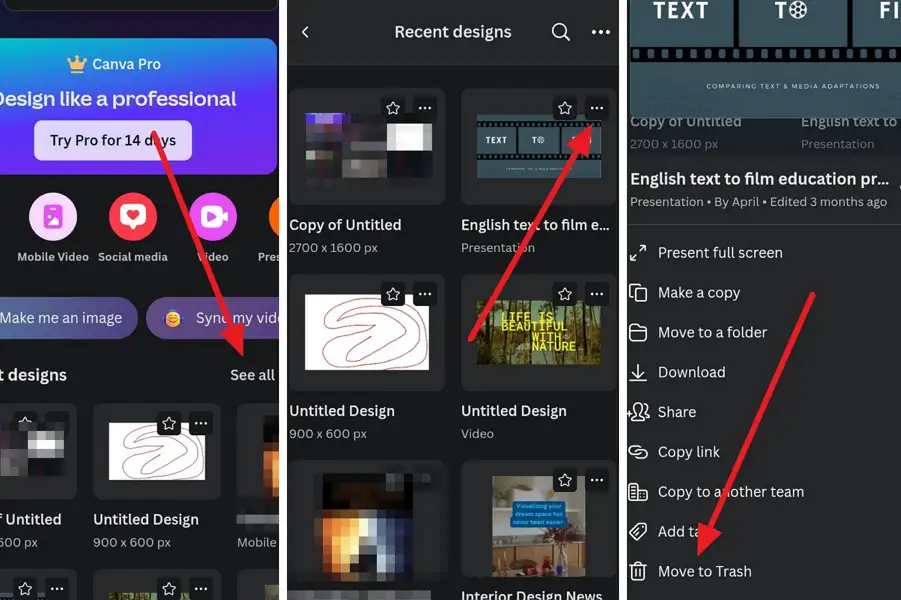Tap the tag icon in the design menu
Image resolution: width=901 pixels, height=600 pixels.
pos(638,532)
